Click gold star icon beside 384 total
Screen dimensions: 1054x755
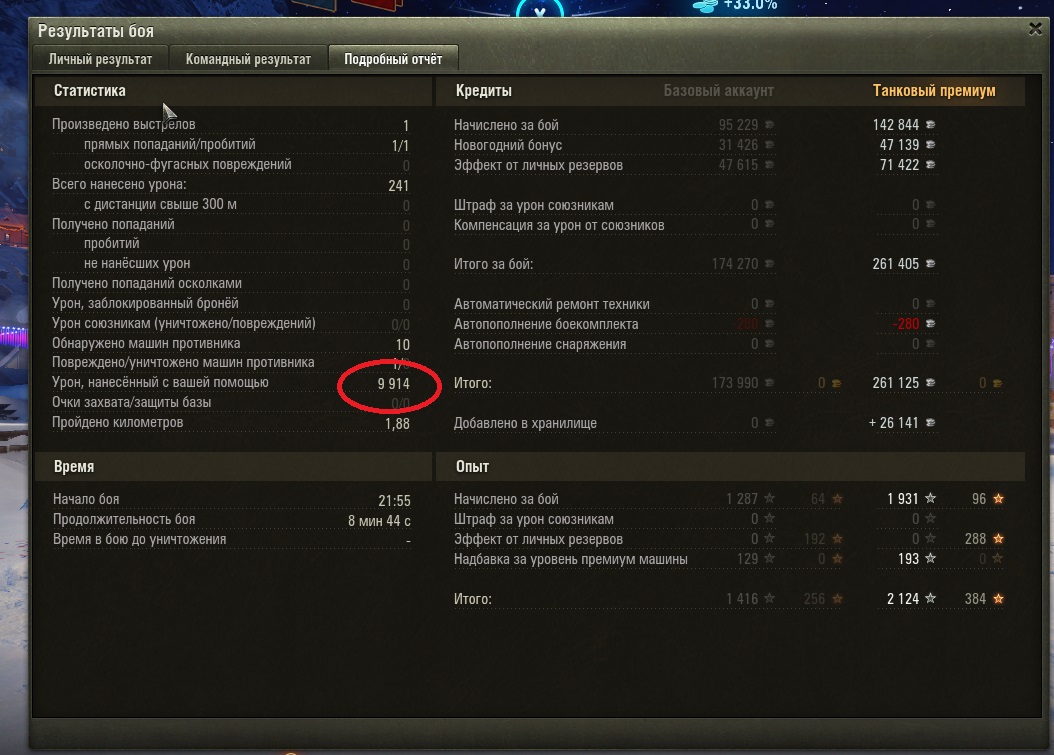[998, 598]
